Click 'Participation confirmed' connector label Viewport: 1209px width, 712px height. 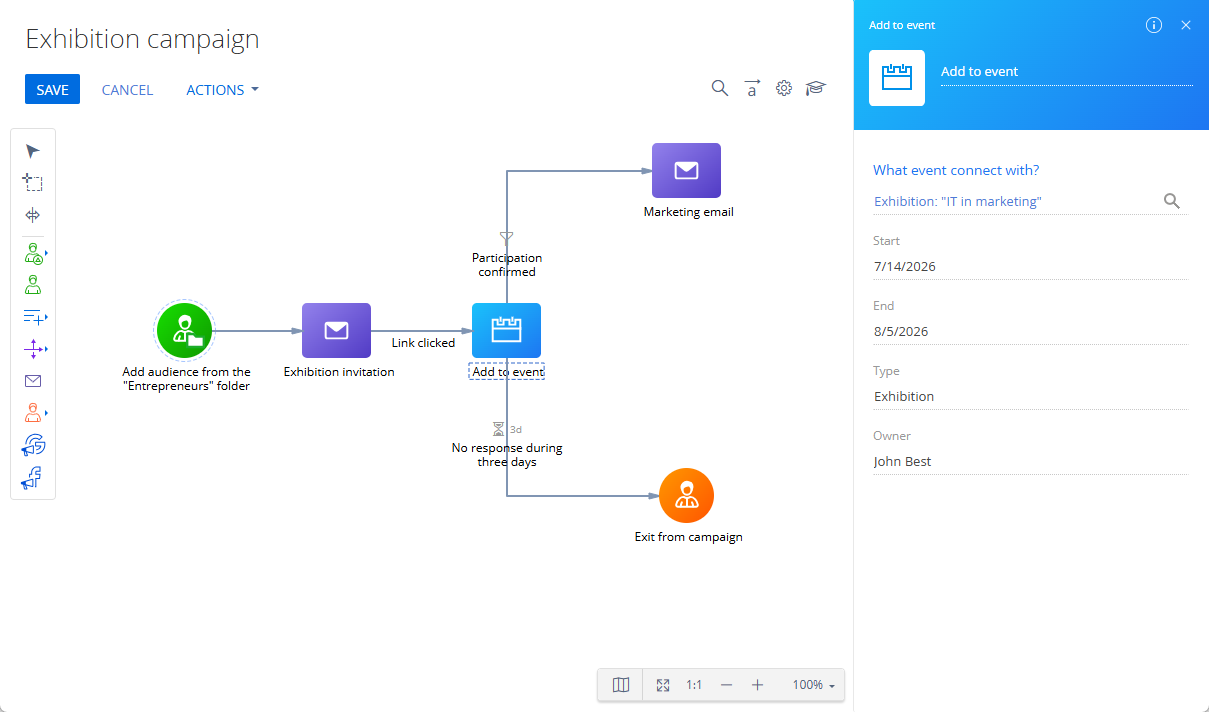pos(507,265)
